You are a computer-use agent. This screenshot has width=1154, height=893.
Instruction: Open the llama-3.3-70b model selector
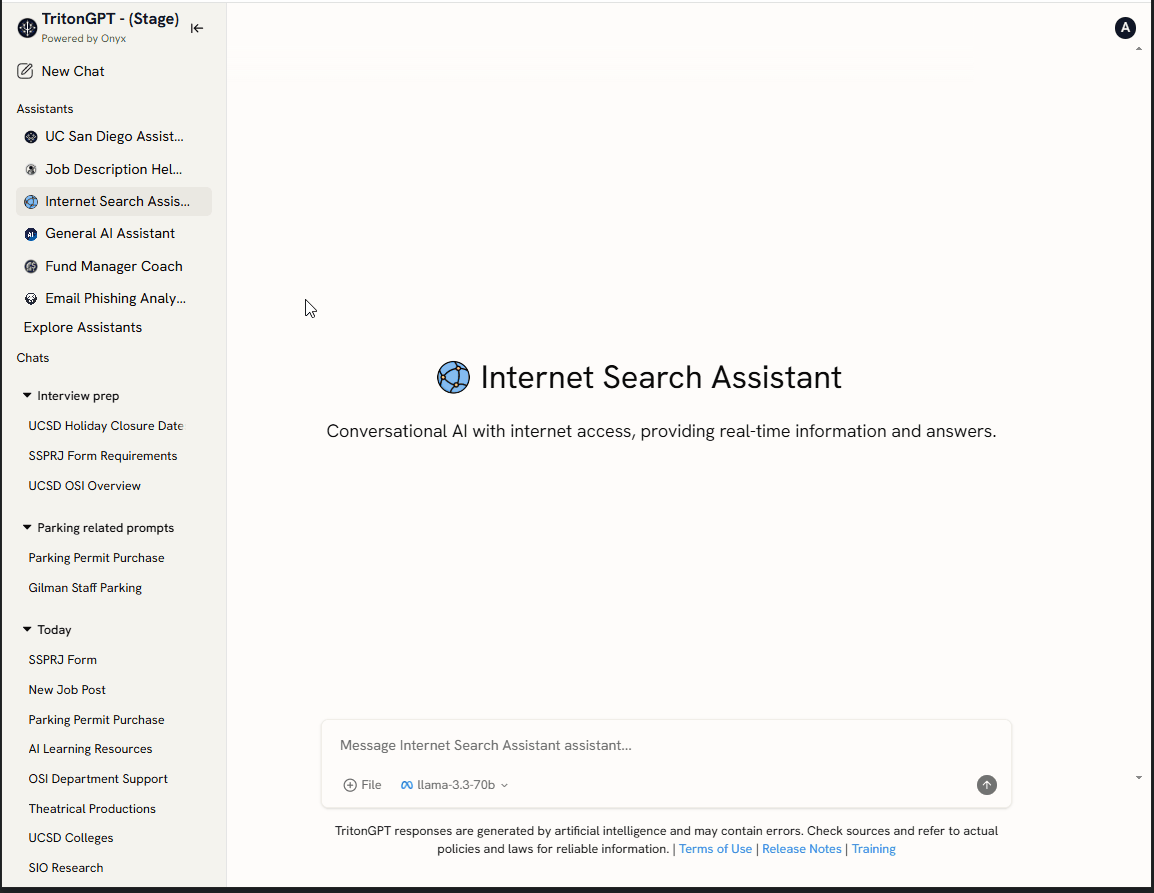[453, 785]
